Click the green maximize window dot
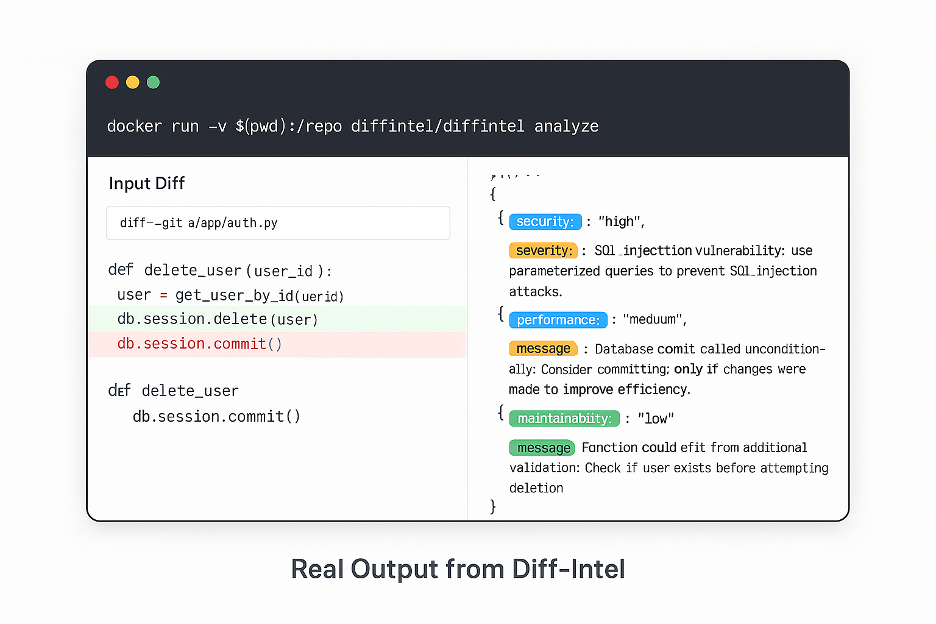 pyautogui.click(x=153, y=82)
